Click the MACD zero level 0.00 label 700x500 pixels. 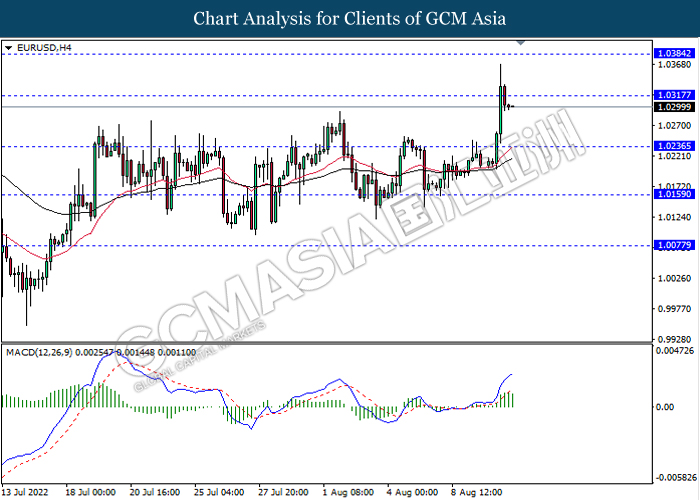pyautogui.click(x=665, y=407)
